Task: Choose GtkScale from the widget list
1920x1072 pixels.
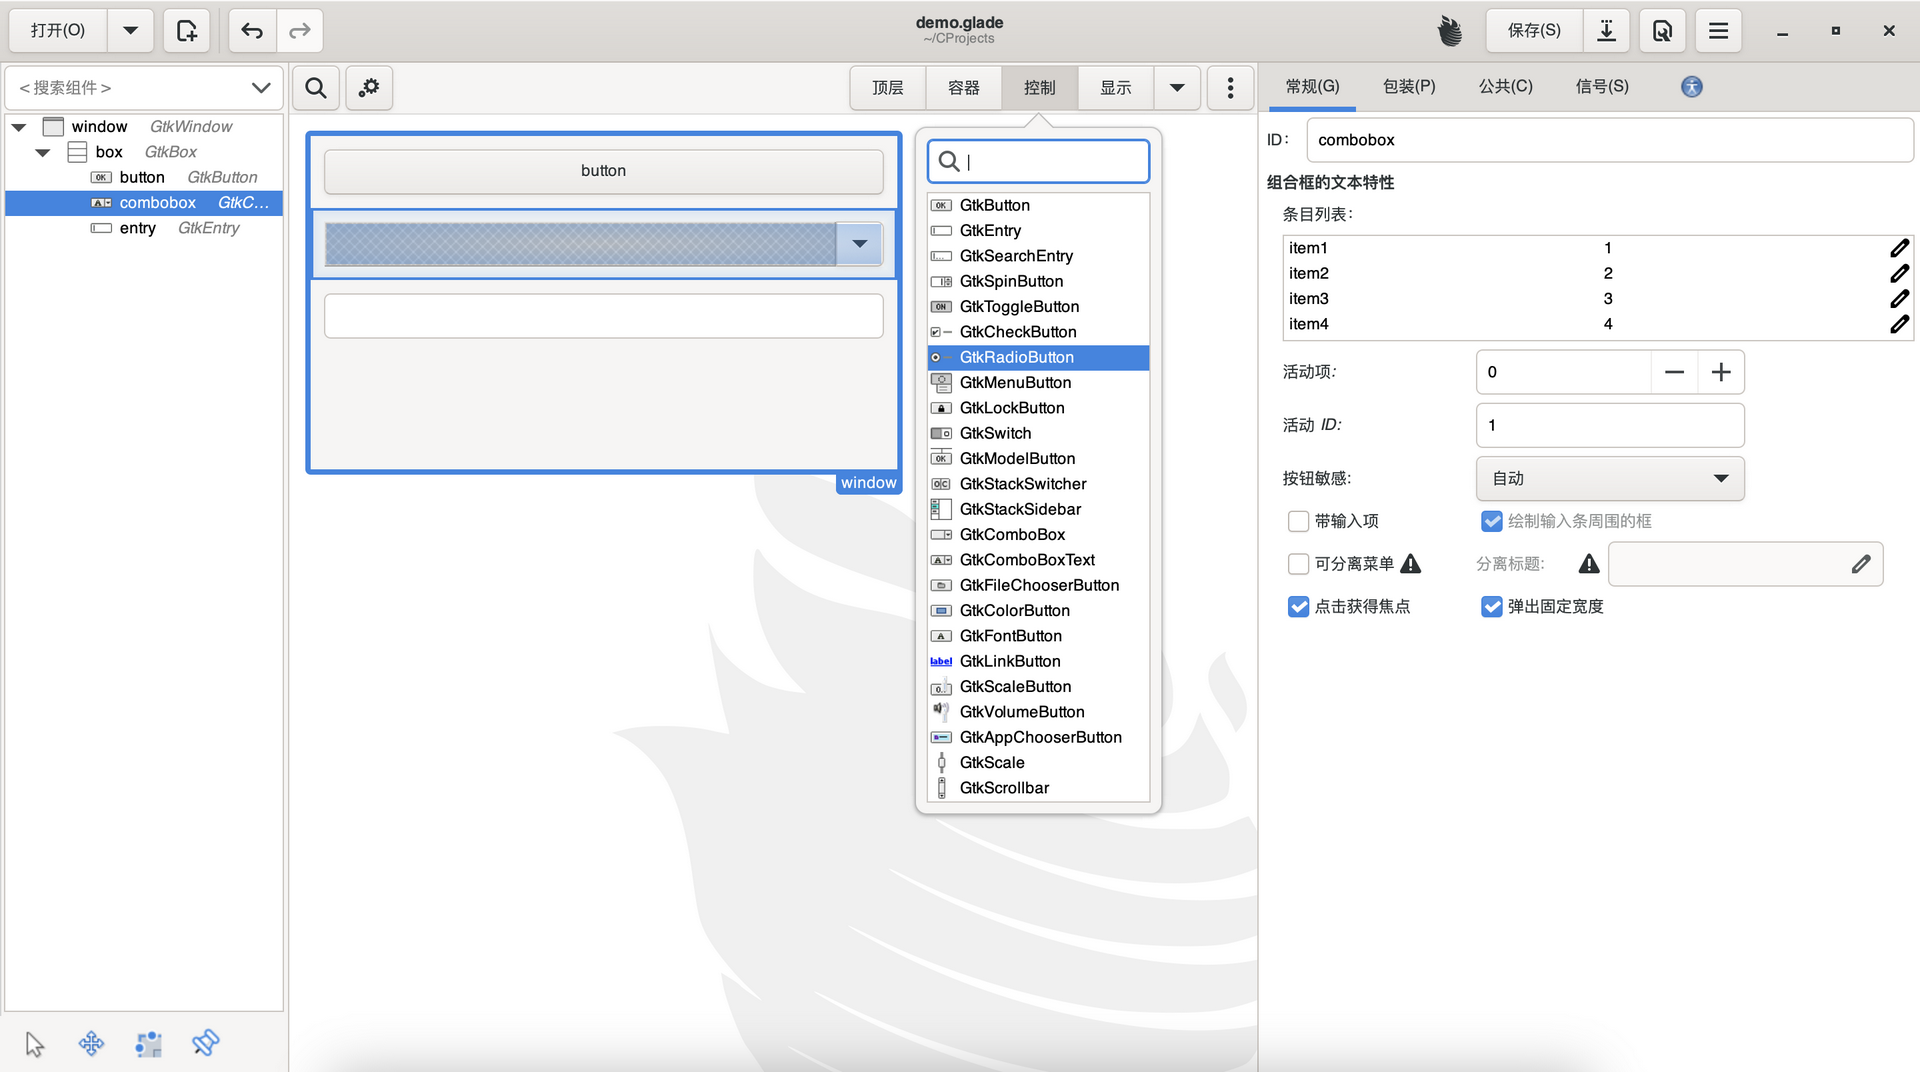Action: coord(1038,763)
